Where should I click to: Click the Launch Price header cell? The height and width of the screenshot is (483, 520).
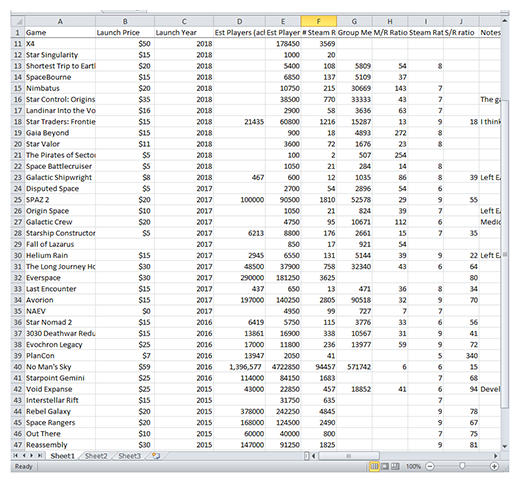tap(125, 32)
